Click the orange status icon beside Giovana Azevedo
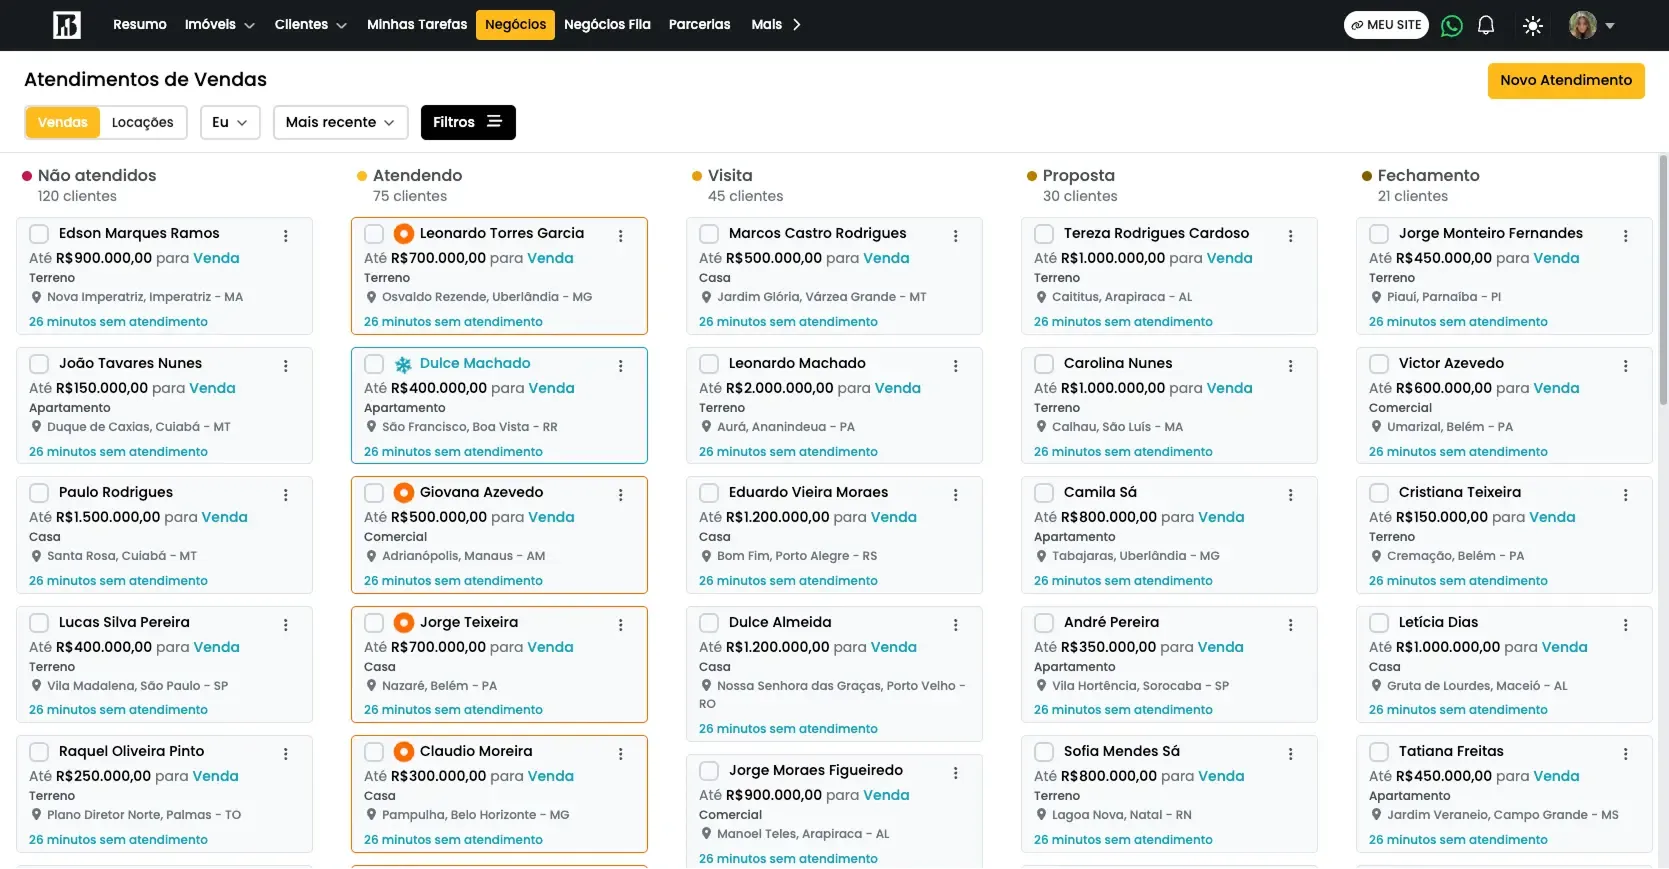The width and height of the screenshot is (1669, 869). pos(404,493)
